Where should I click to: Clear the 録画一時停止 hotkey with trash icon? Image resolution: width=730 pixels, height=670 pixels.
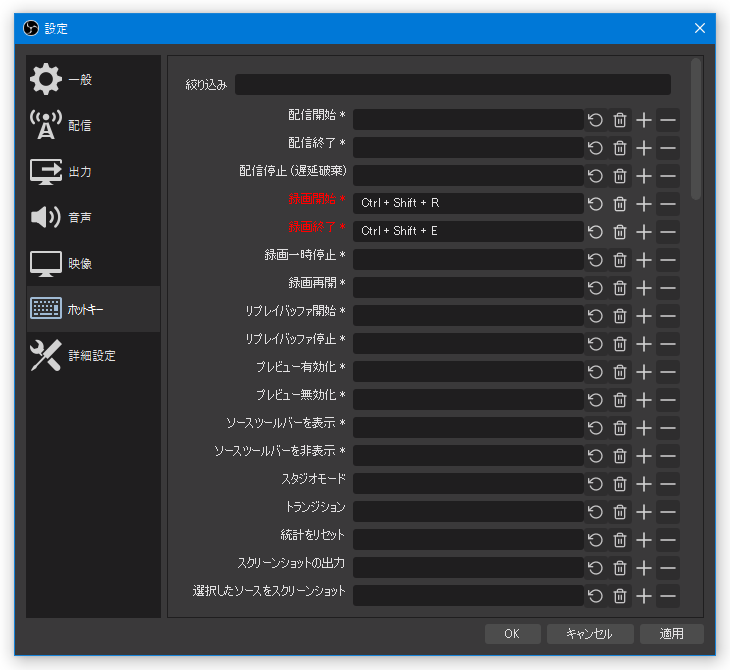620,260
